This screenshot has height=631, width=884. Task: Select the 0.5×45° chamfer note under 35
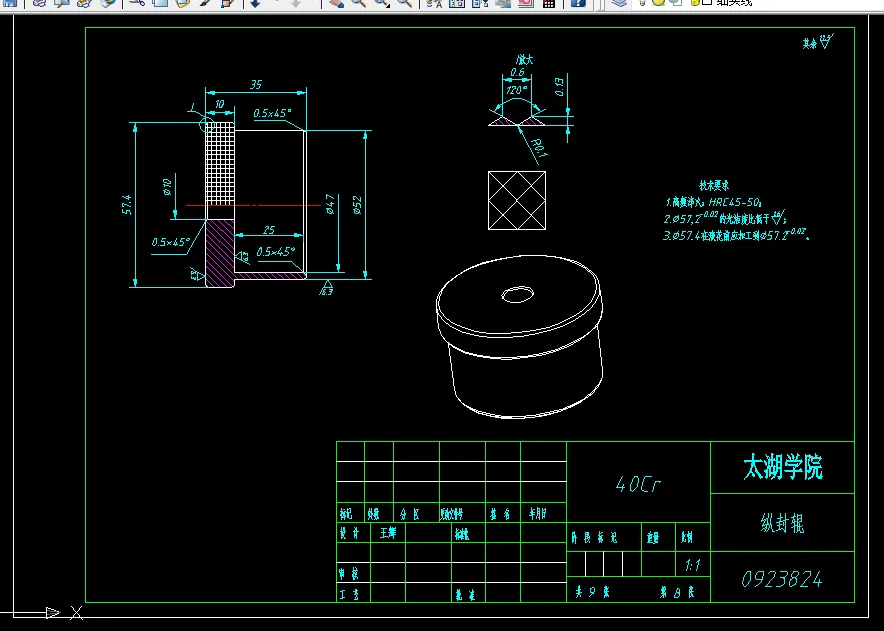272,113
